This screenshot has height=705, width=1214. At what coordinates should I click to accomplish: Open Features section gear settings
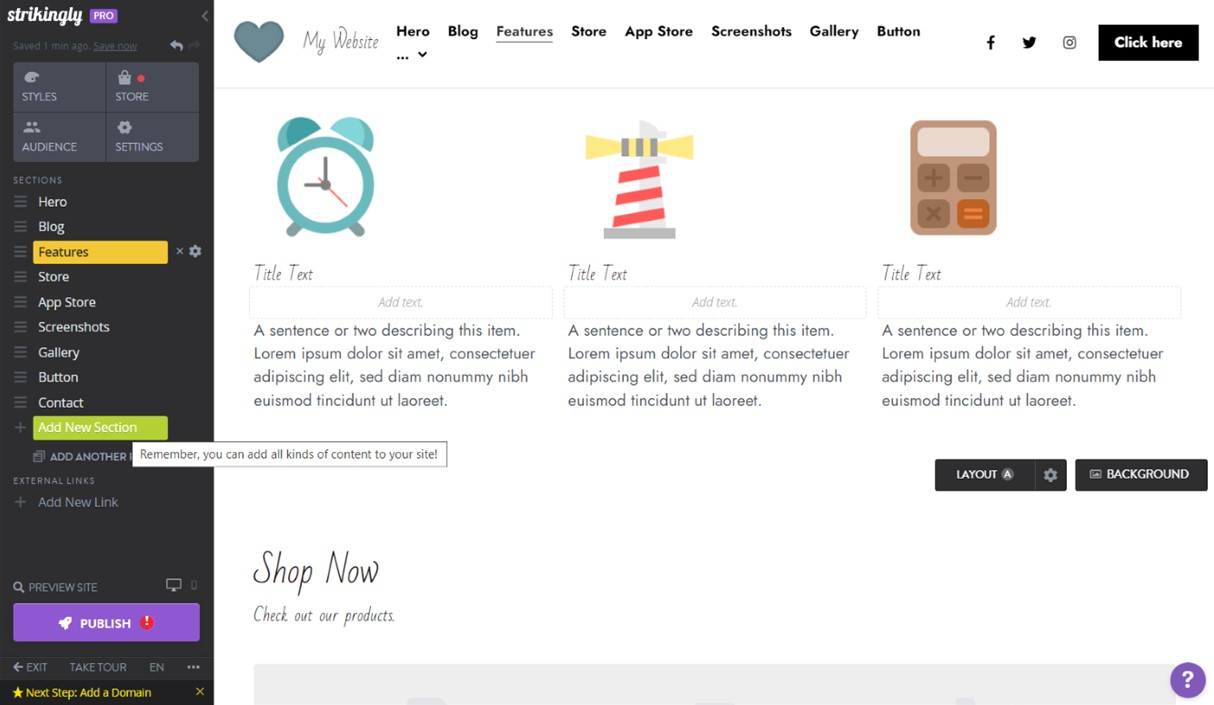195,251
